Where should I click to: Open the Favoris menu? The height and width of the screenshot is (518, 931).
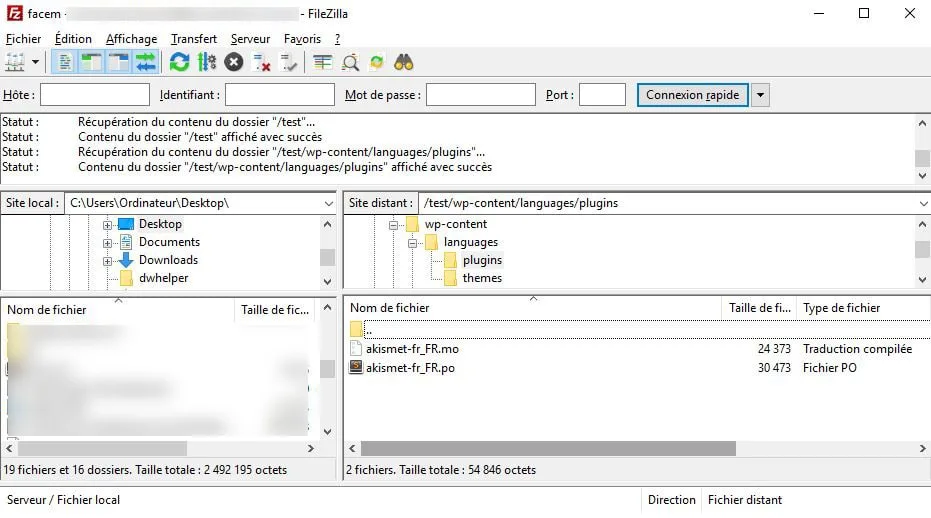pos(302,39)
